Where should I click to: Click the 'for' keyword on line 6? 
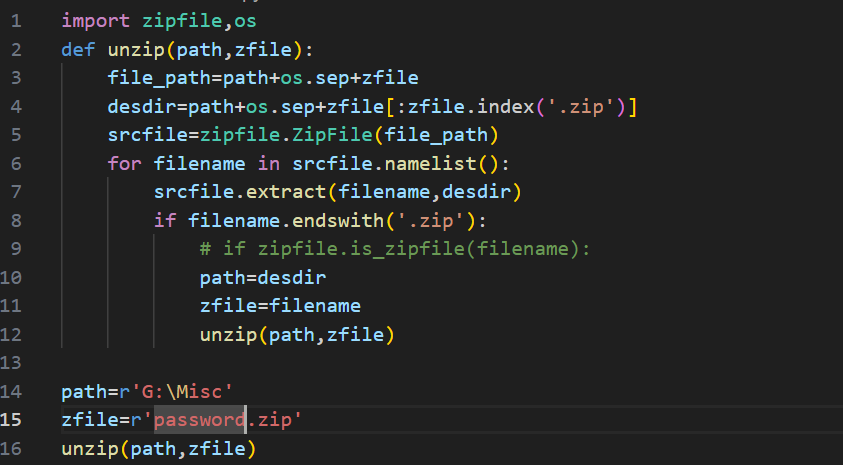(125, 163)
